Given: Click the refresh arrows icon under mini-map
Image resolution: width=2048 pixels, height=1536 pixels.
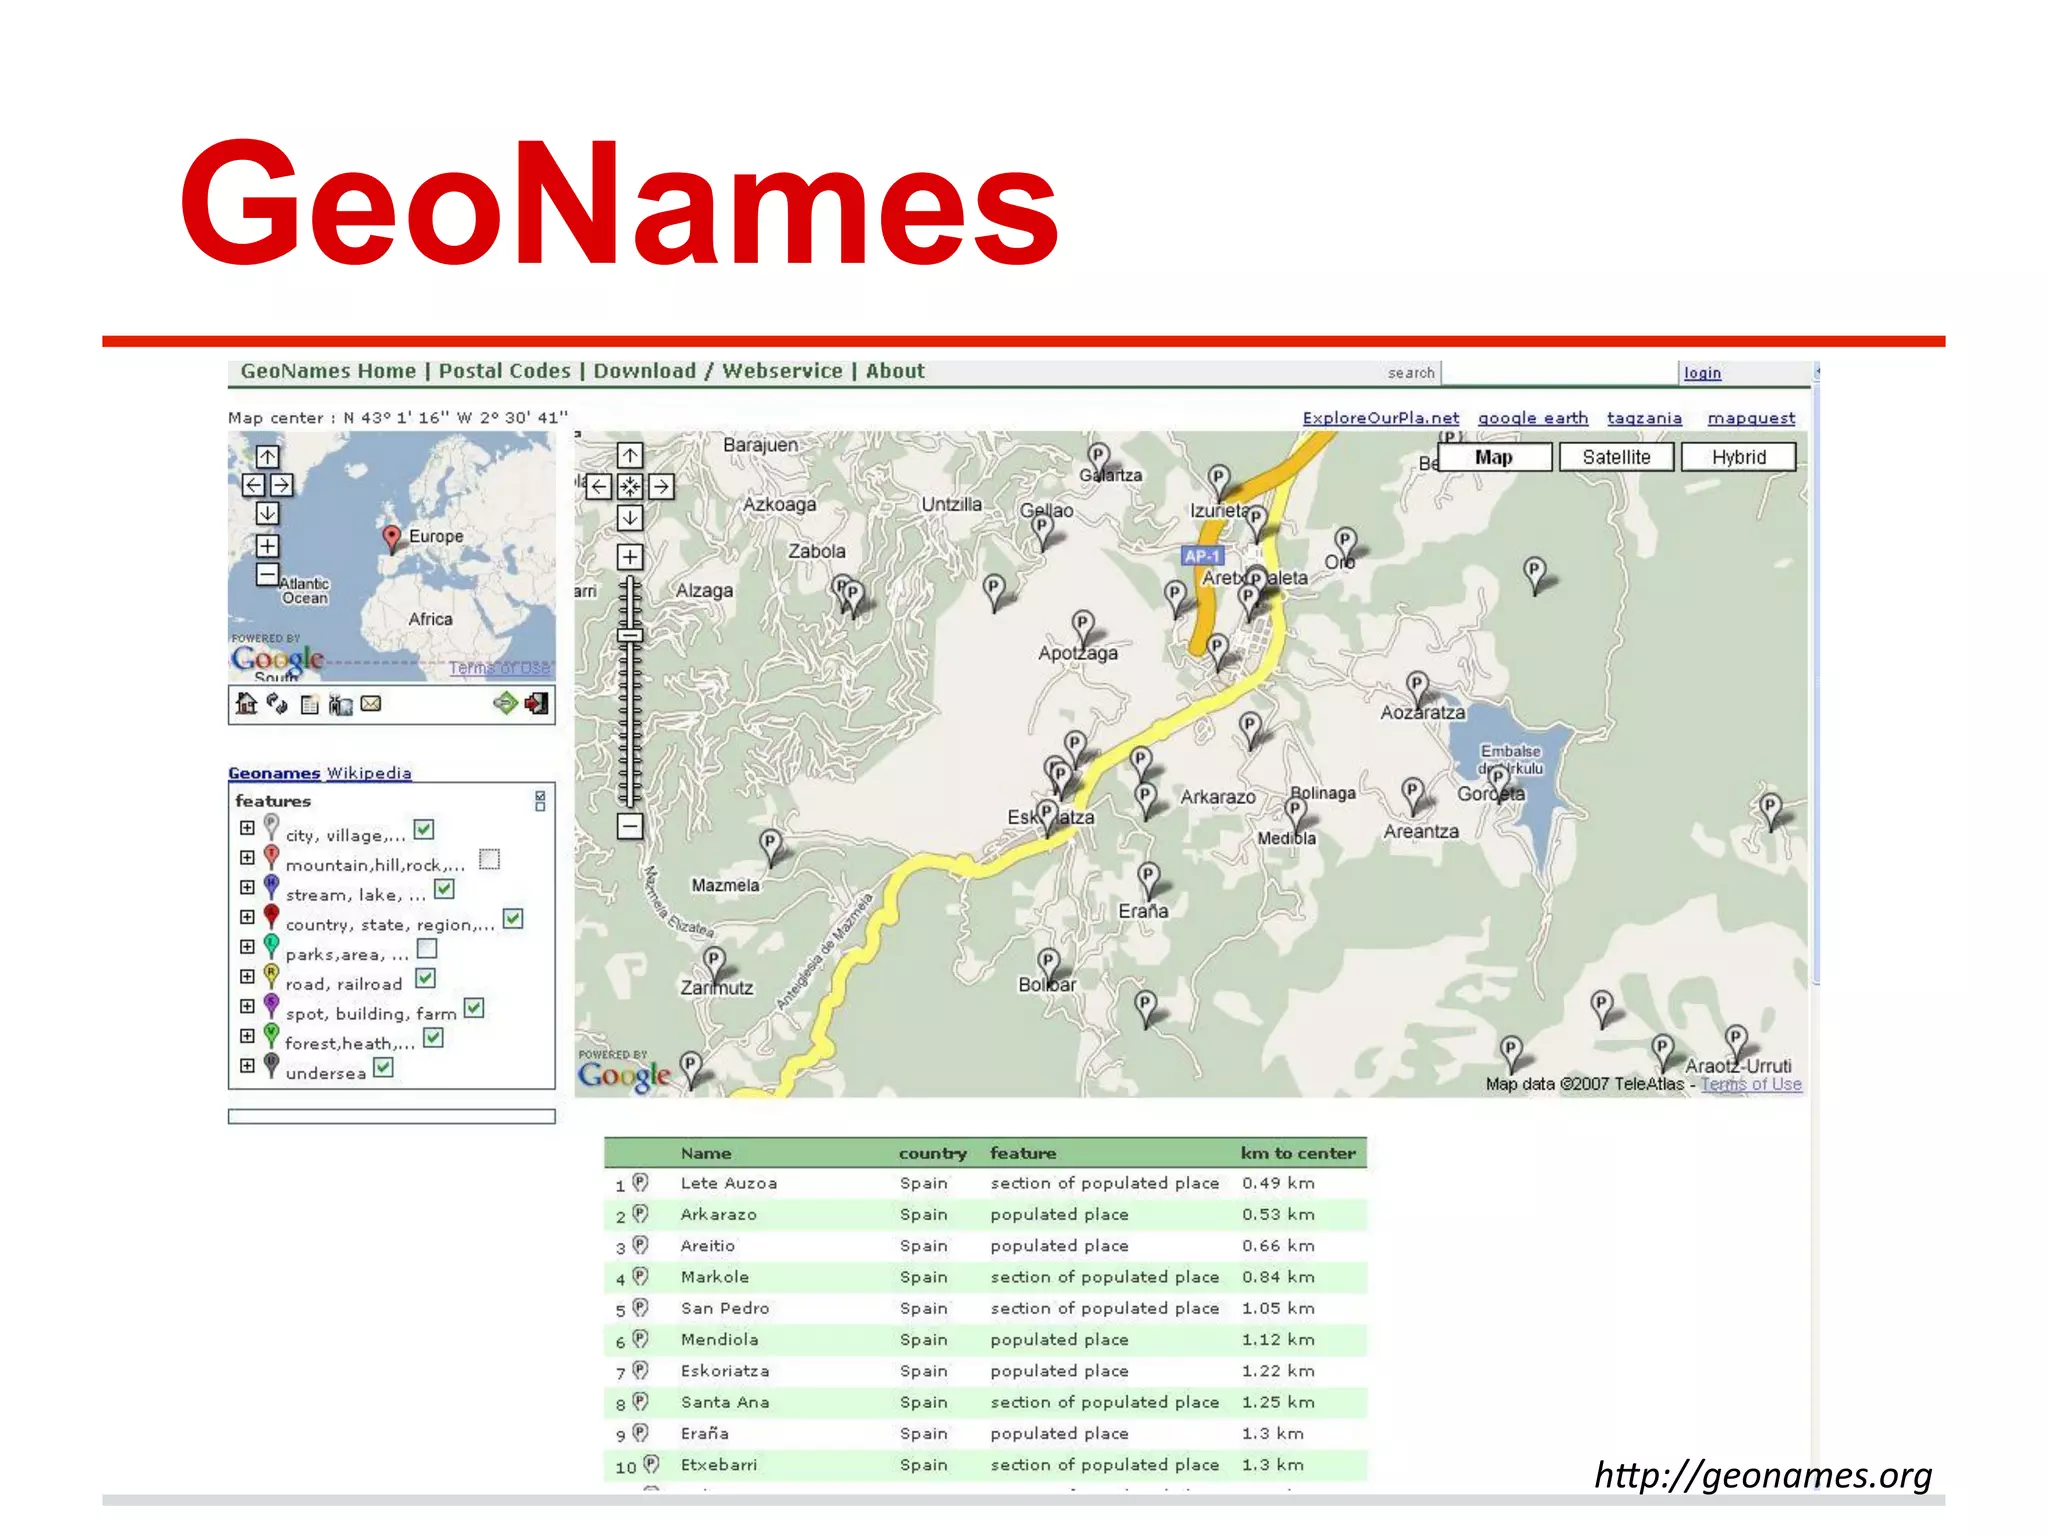Looking at the screenshot, I should click(277, 703).
